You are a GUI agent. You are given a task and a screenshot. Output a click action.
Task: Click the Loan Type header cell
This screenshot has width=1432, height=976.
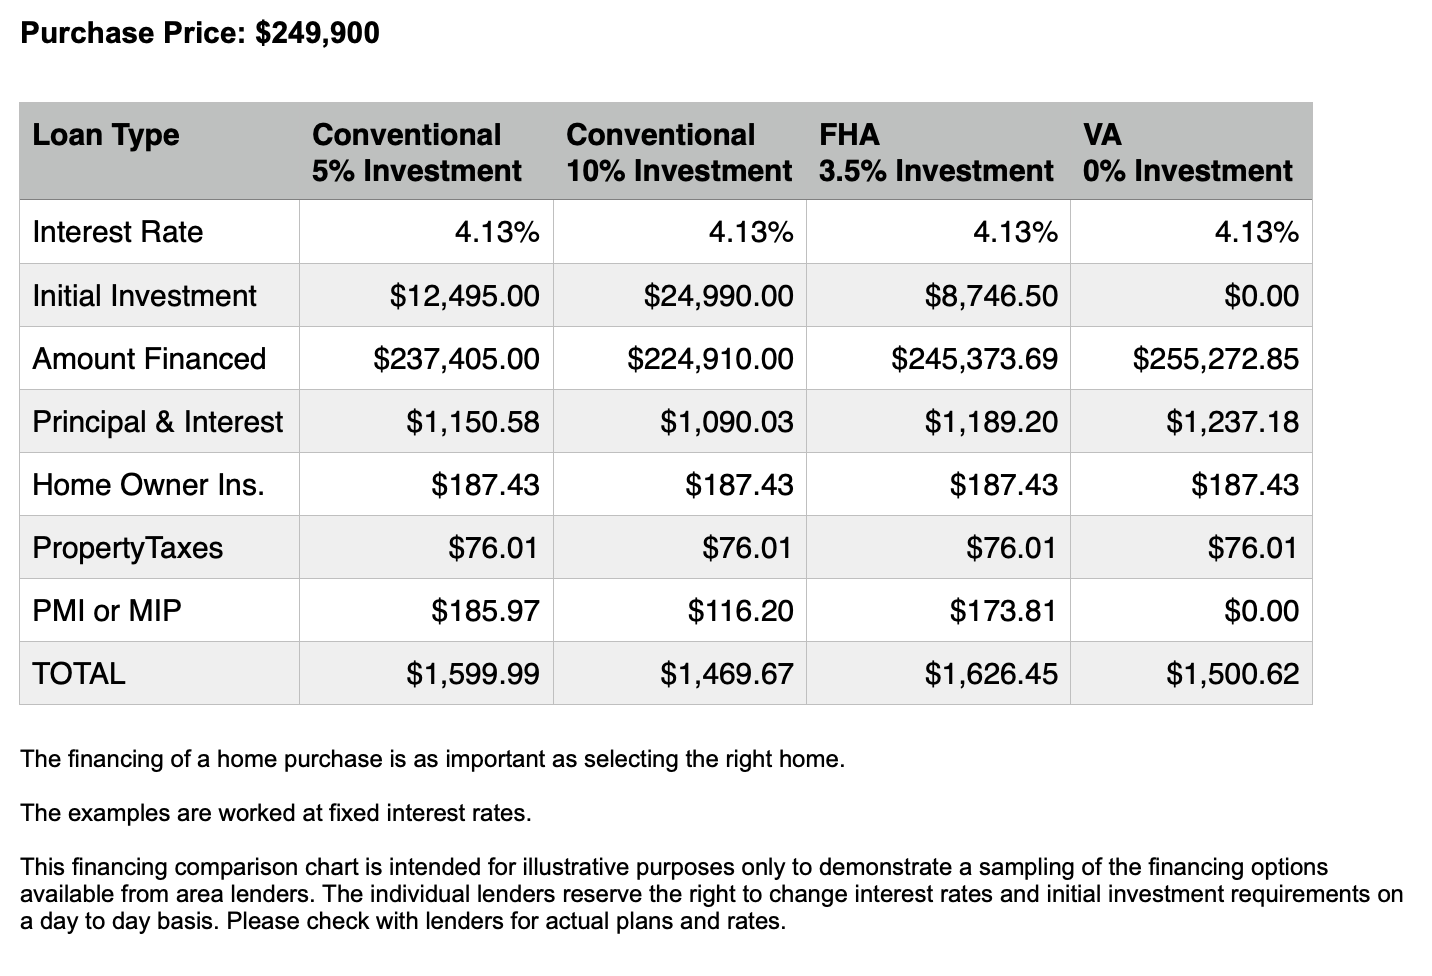pos(160,151)
